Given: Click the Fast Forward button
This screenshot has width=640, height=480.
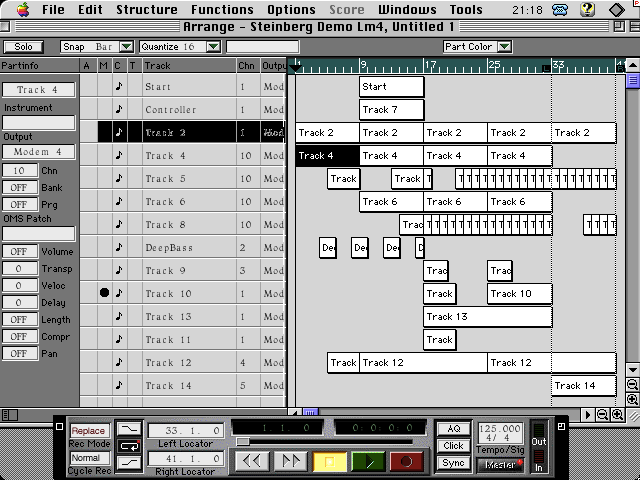Looking at the screenshot, I should click(x=290, y=461).
